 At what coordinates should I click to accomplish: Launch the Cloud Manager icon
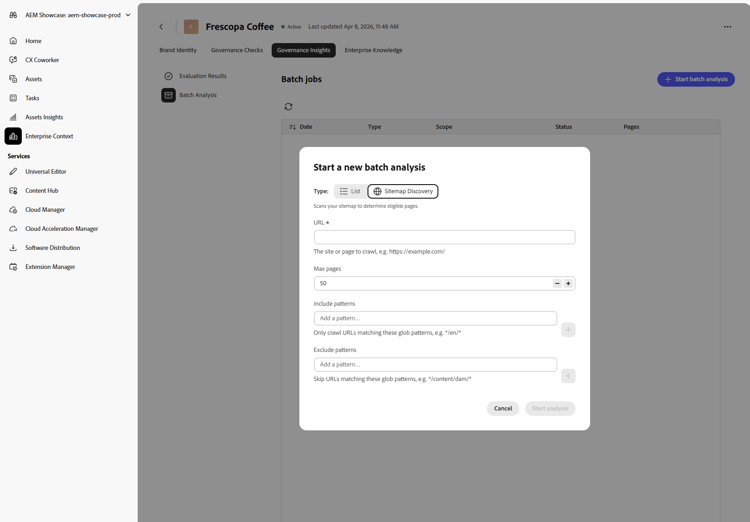pos(13,210)
